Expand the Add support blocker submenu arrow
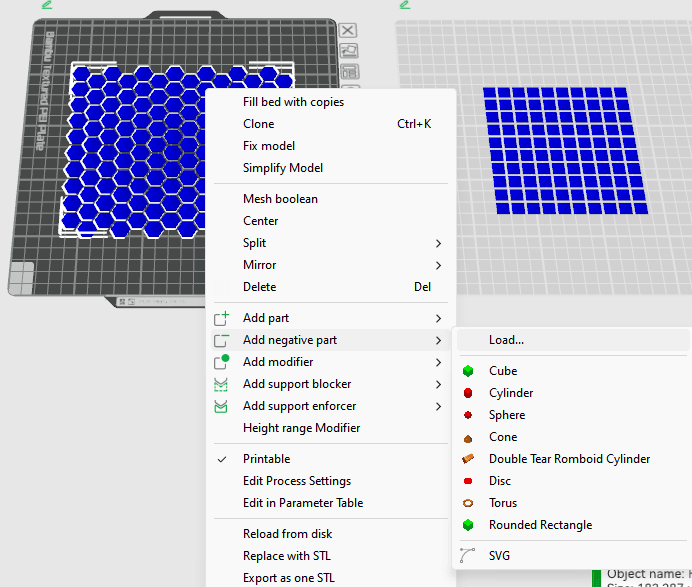The width and height of the screenshot is (692, 587). coord(438,384)
